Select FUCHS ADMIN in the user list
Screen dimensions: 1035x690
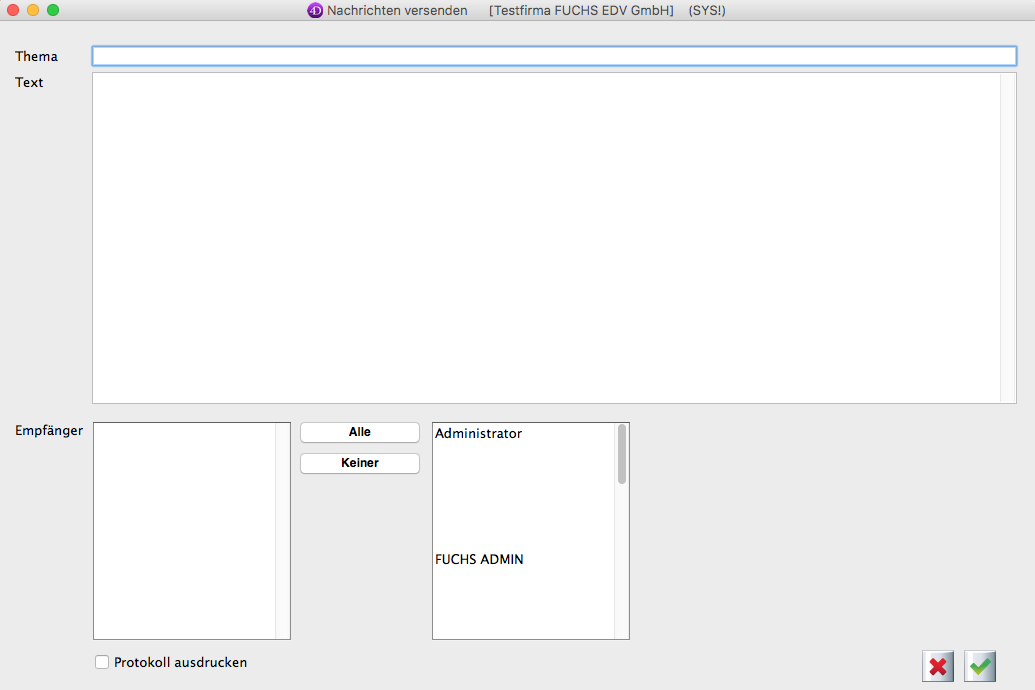coord(479,560)
